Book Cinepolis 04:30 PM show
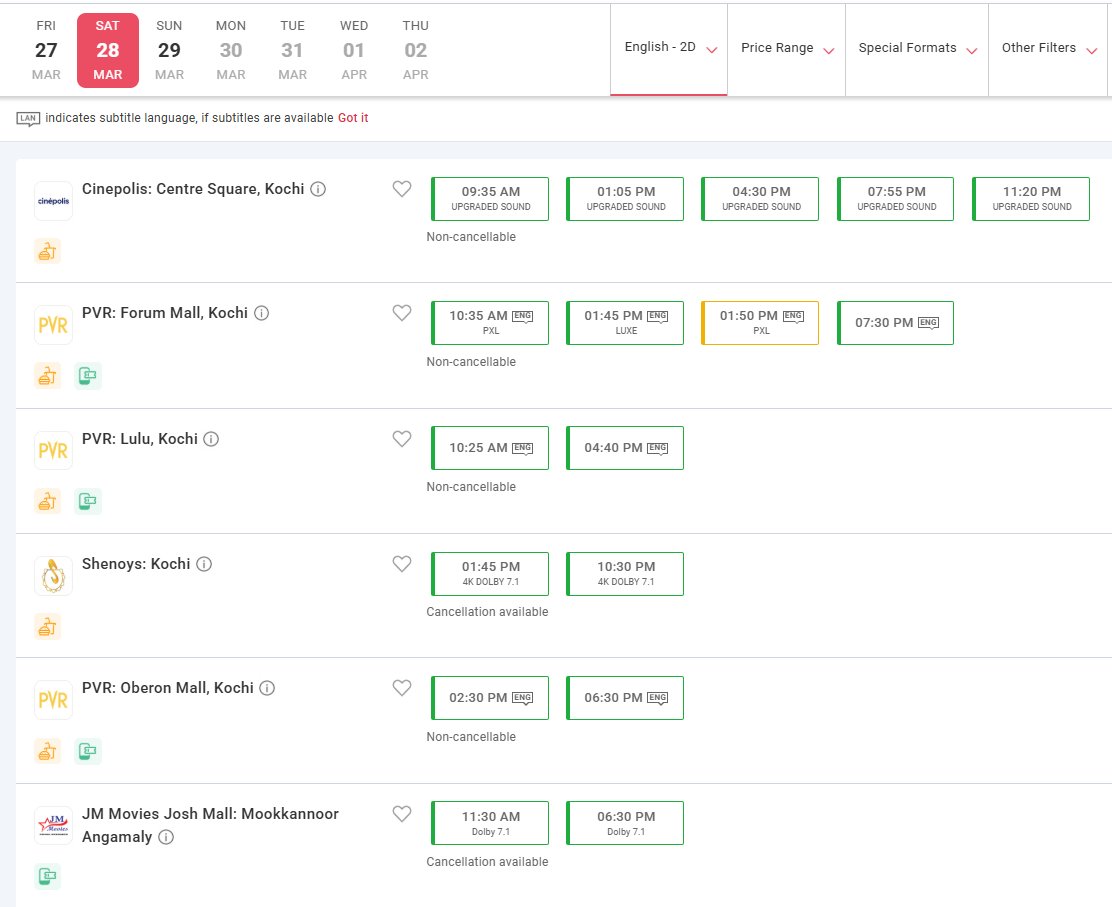This screenshot has height=907, width=1112. pos(760,199)
